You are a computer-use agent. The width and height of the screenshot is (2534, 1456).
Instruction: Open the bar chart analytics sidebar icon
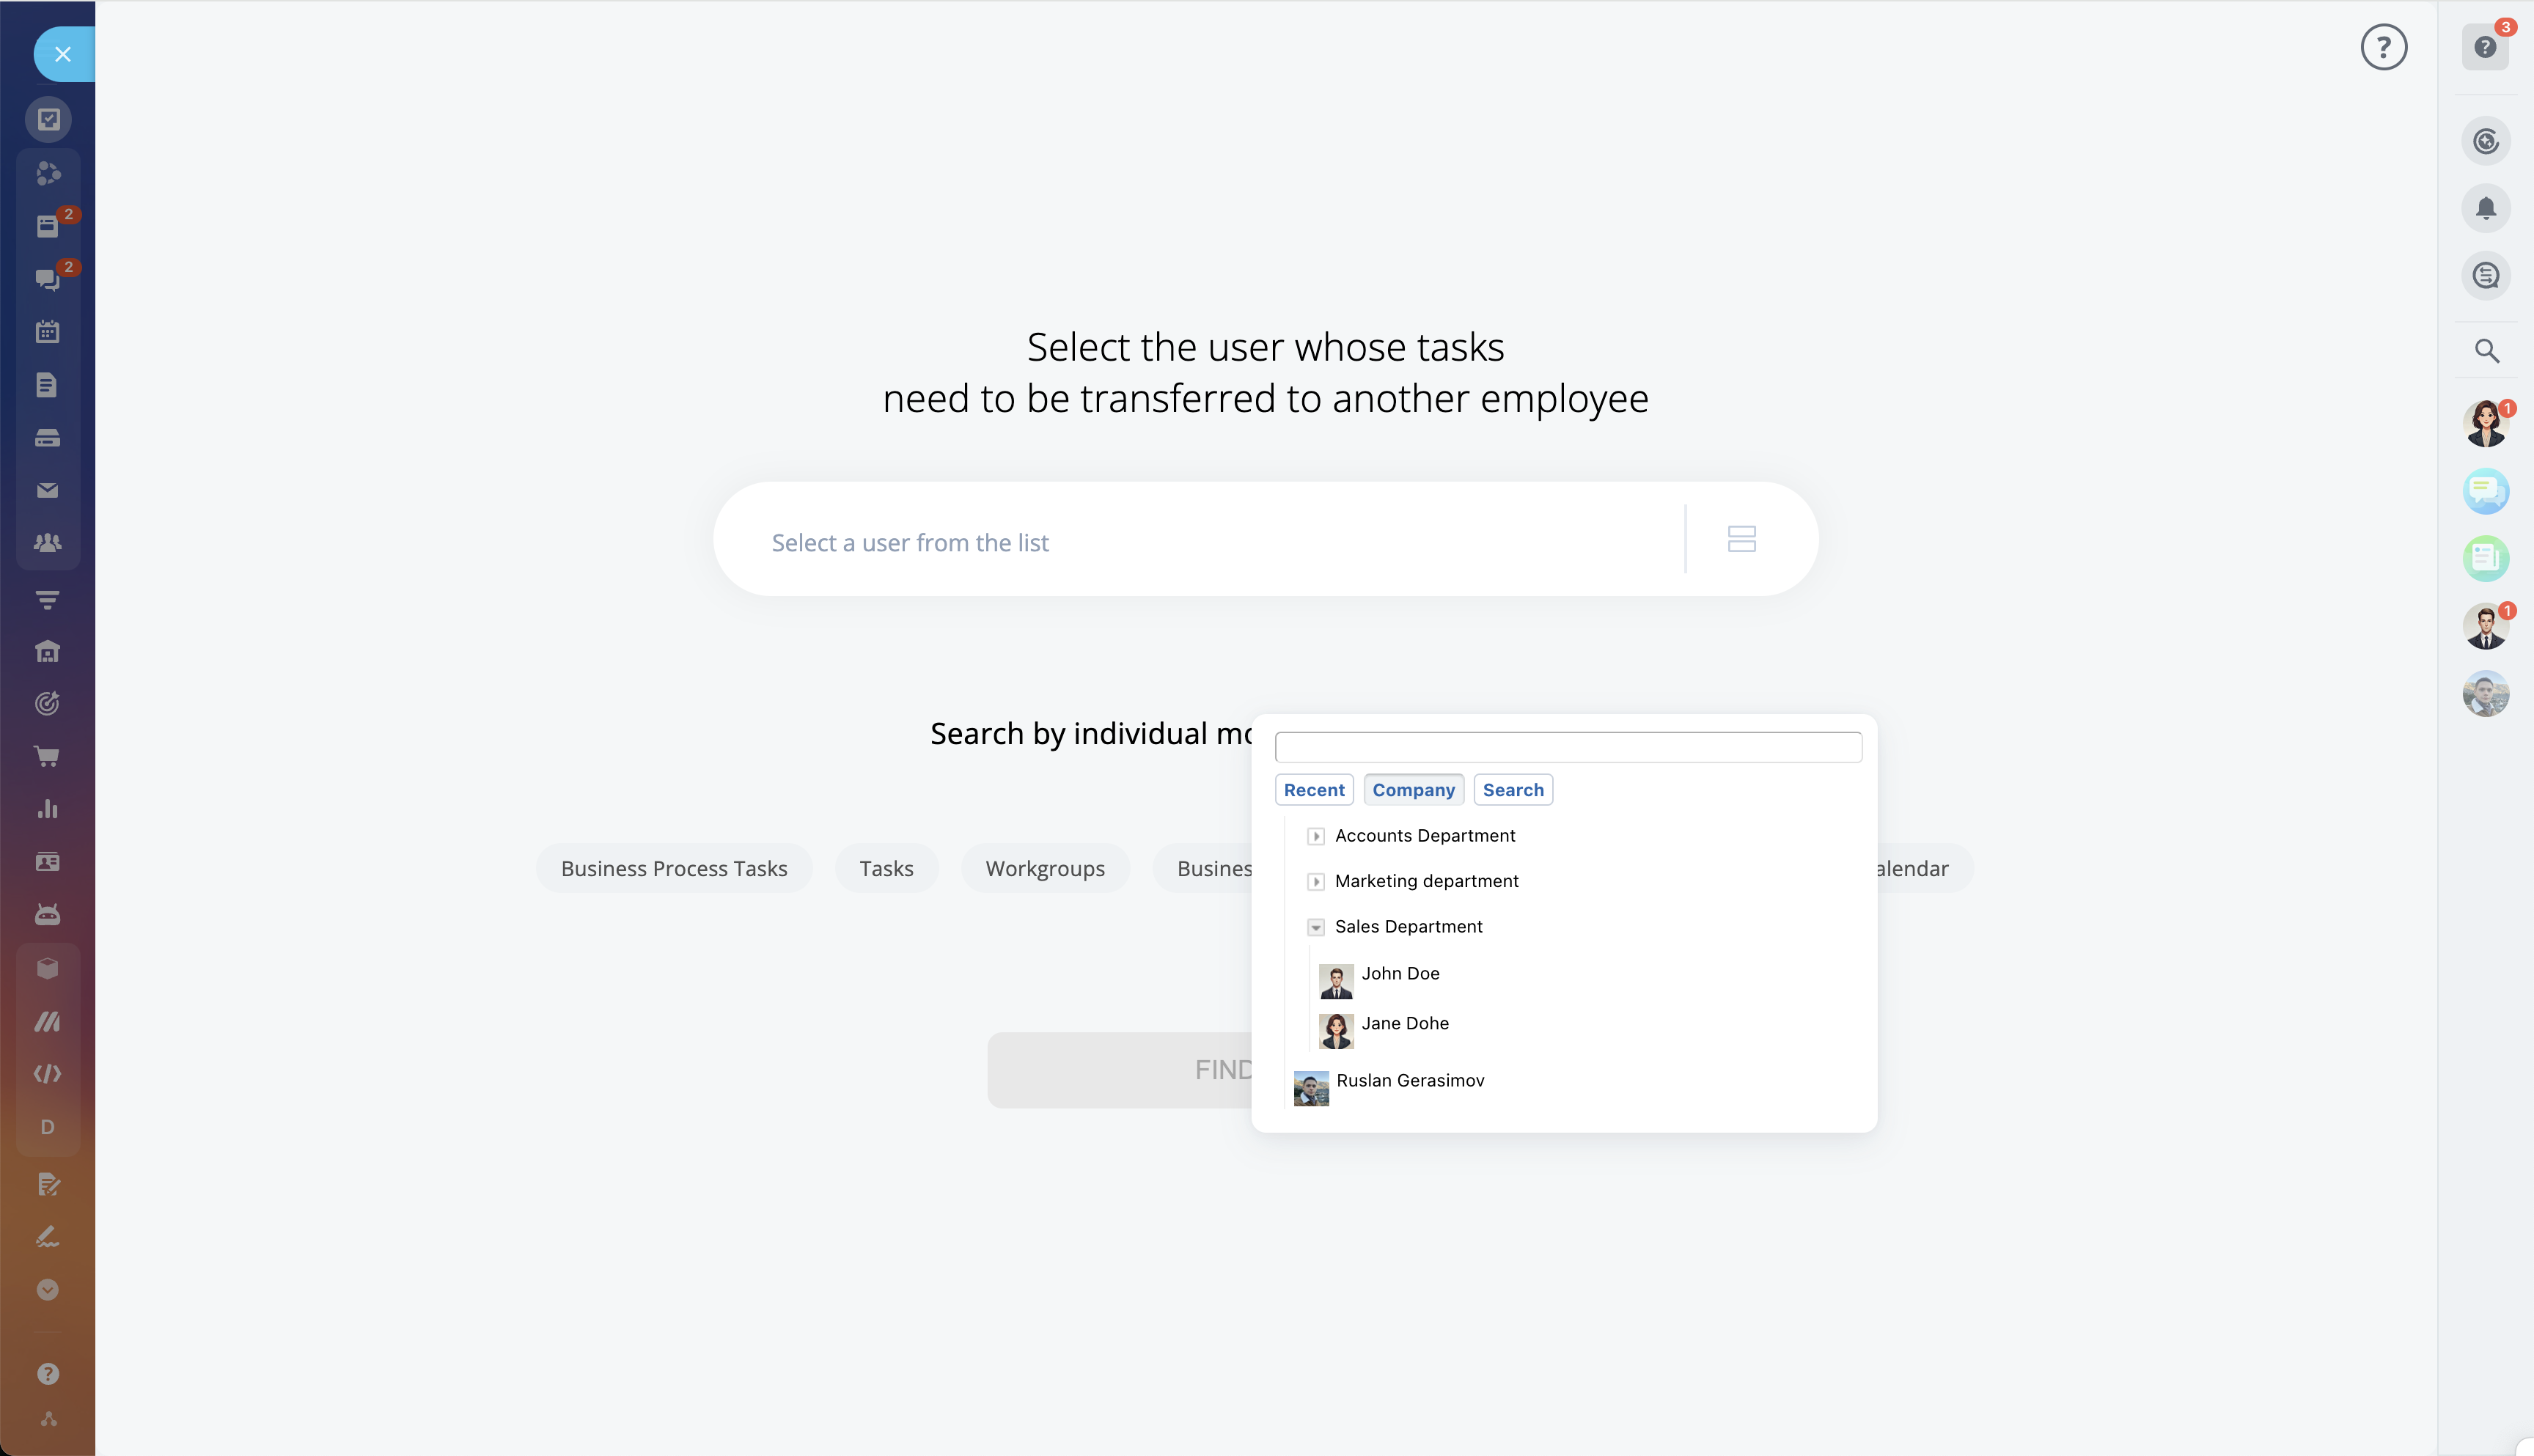[47, 809]
